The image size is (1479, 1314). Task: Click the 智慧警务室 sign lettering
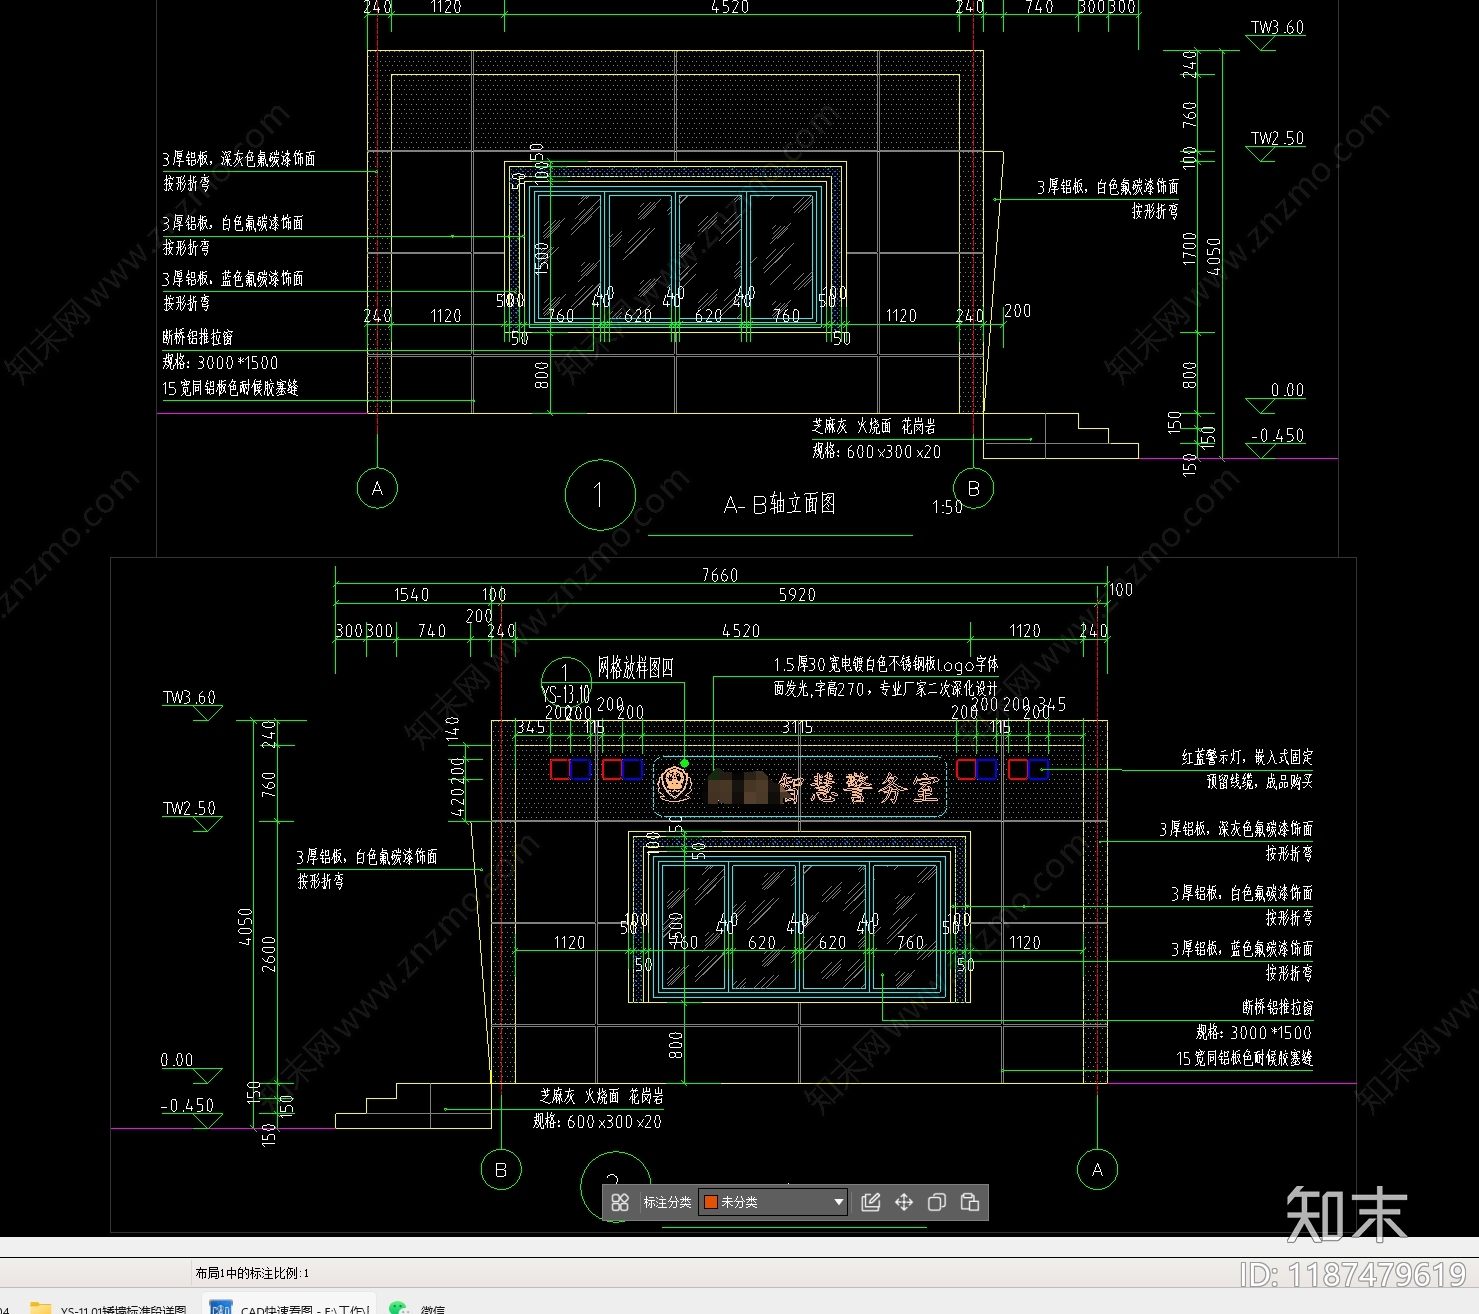859,788
